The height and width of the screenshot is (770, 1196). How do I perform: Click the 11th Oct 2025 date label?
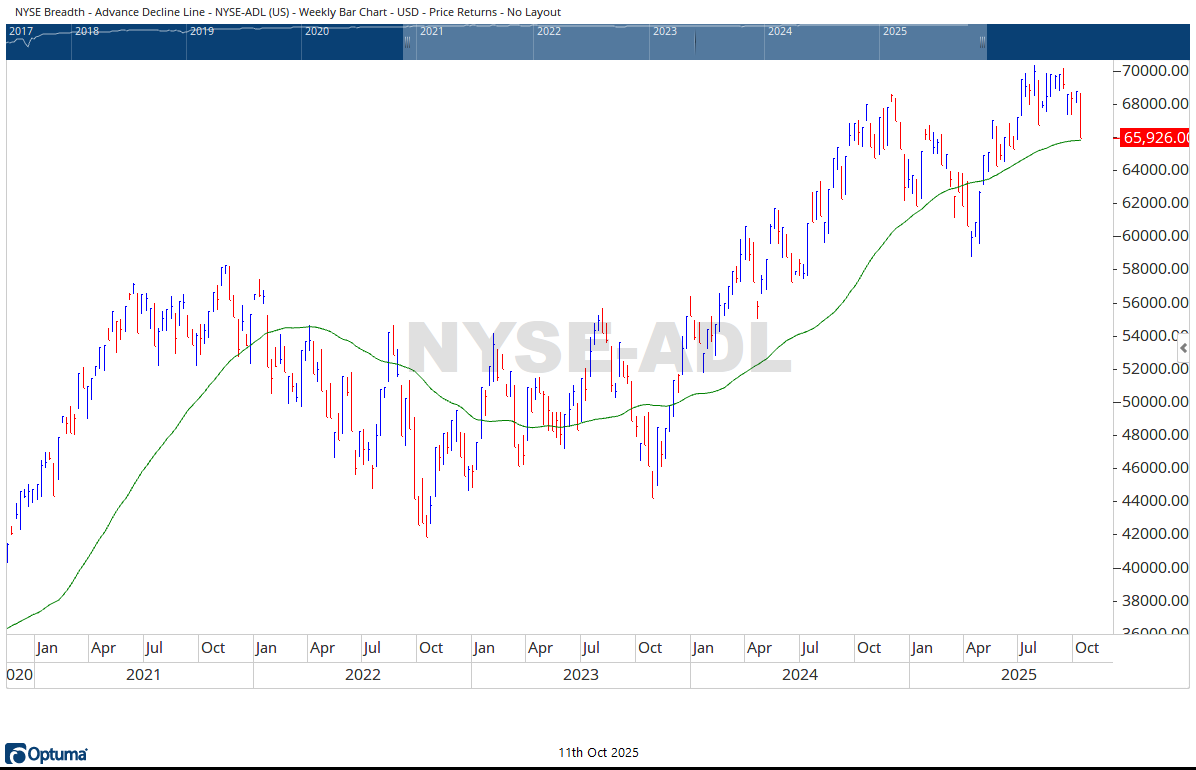coord(598,752)
